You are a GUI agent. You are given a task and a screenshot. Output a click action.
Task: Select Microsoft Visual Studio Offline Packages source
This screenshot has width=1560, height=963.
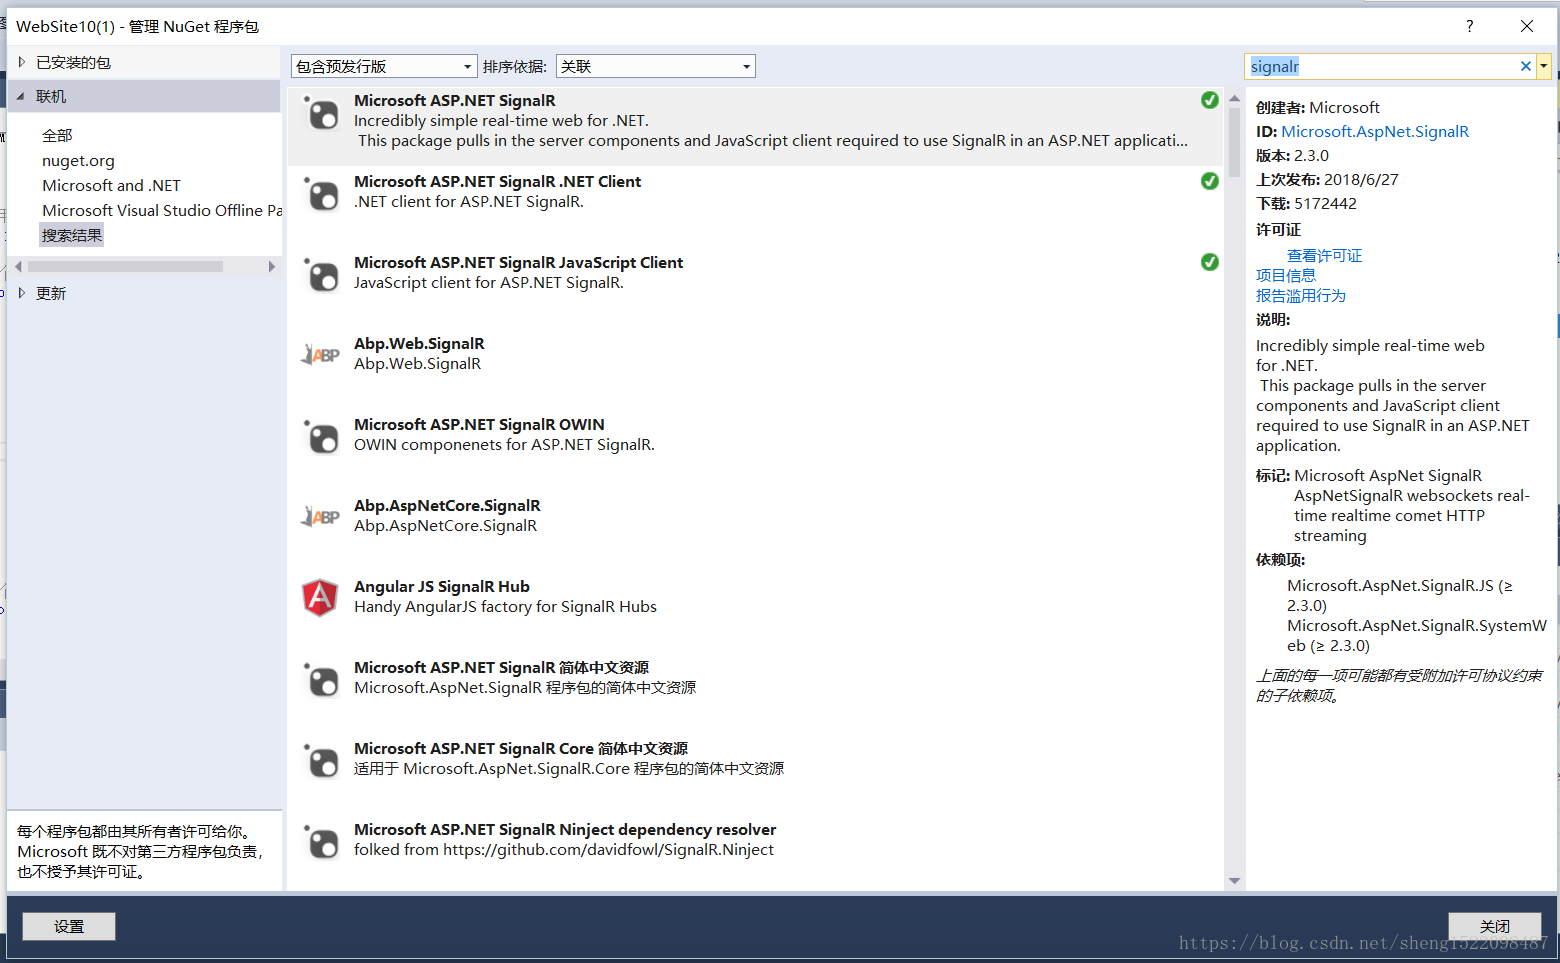pos(162,210)
